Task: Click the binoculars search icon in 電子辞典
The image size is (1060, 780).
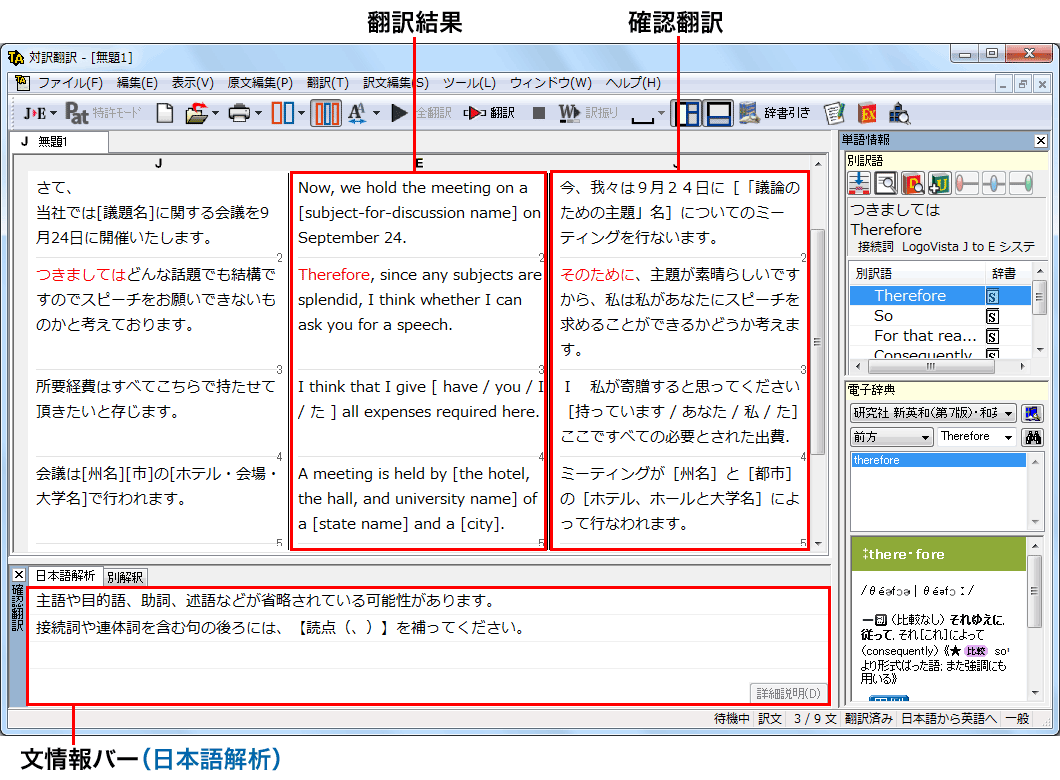Action: 1033,437
